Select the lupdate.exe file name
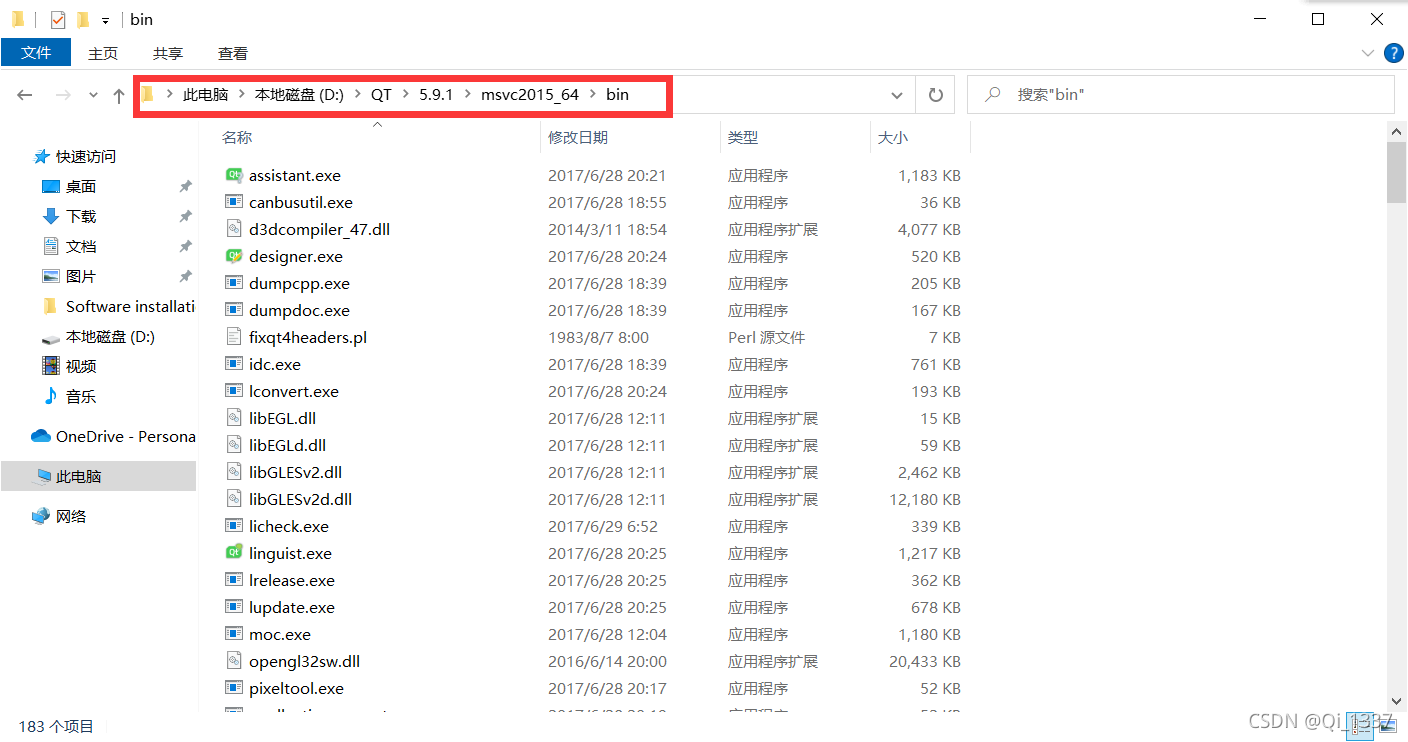The width and height of the screenshot is (1408, 742). click(x=292, y=607)
